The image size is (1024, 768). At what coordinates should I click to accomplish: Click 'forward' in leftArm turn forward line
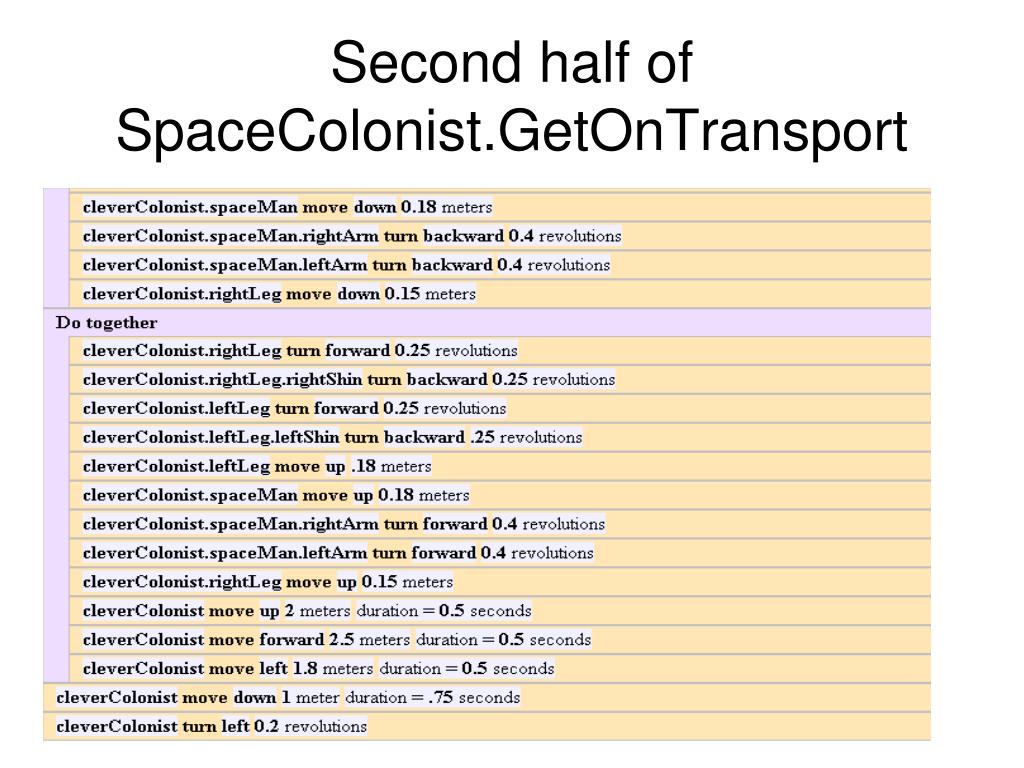click(x=444, y=553)
